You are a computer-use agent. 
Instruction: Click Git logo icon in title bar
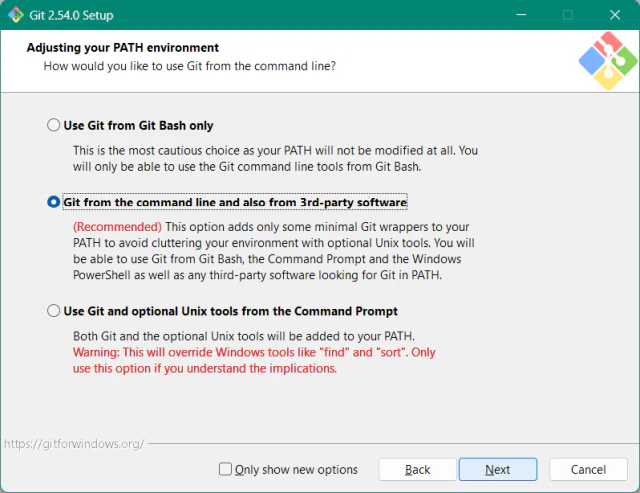(16, 15)
